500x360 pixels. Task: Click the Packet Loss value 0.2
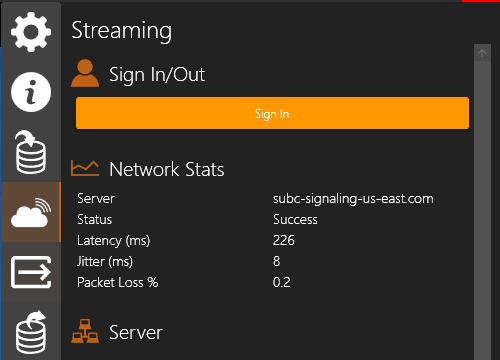click(281, 282)
